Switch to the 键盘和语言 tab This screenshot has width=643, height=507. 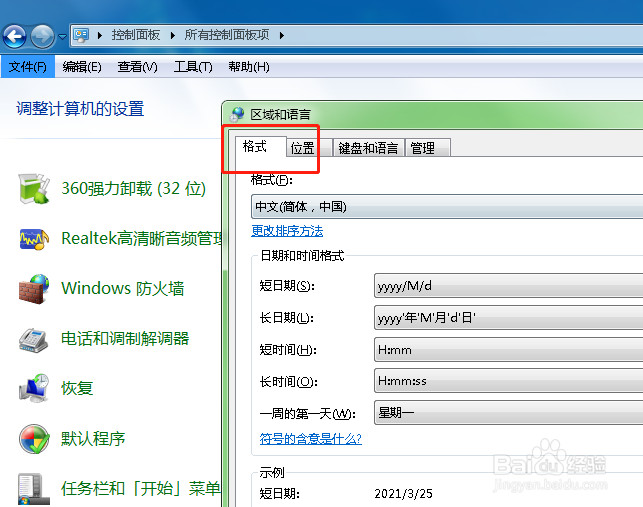click(368, 148)
